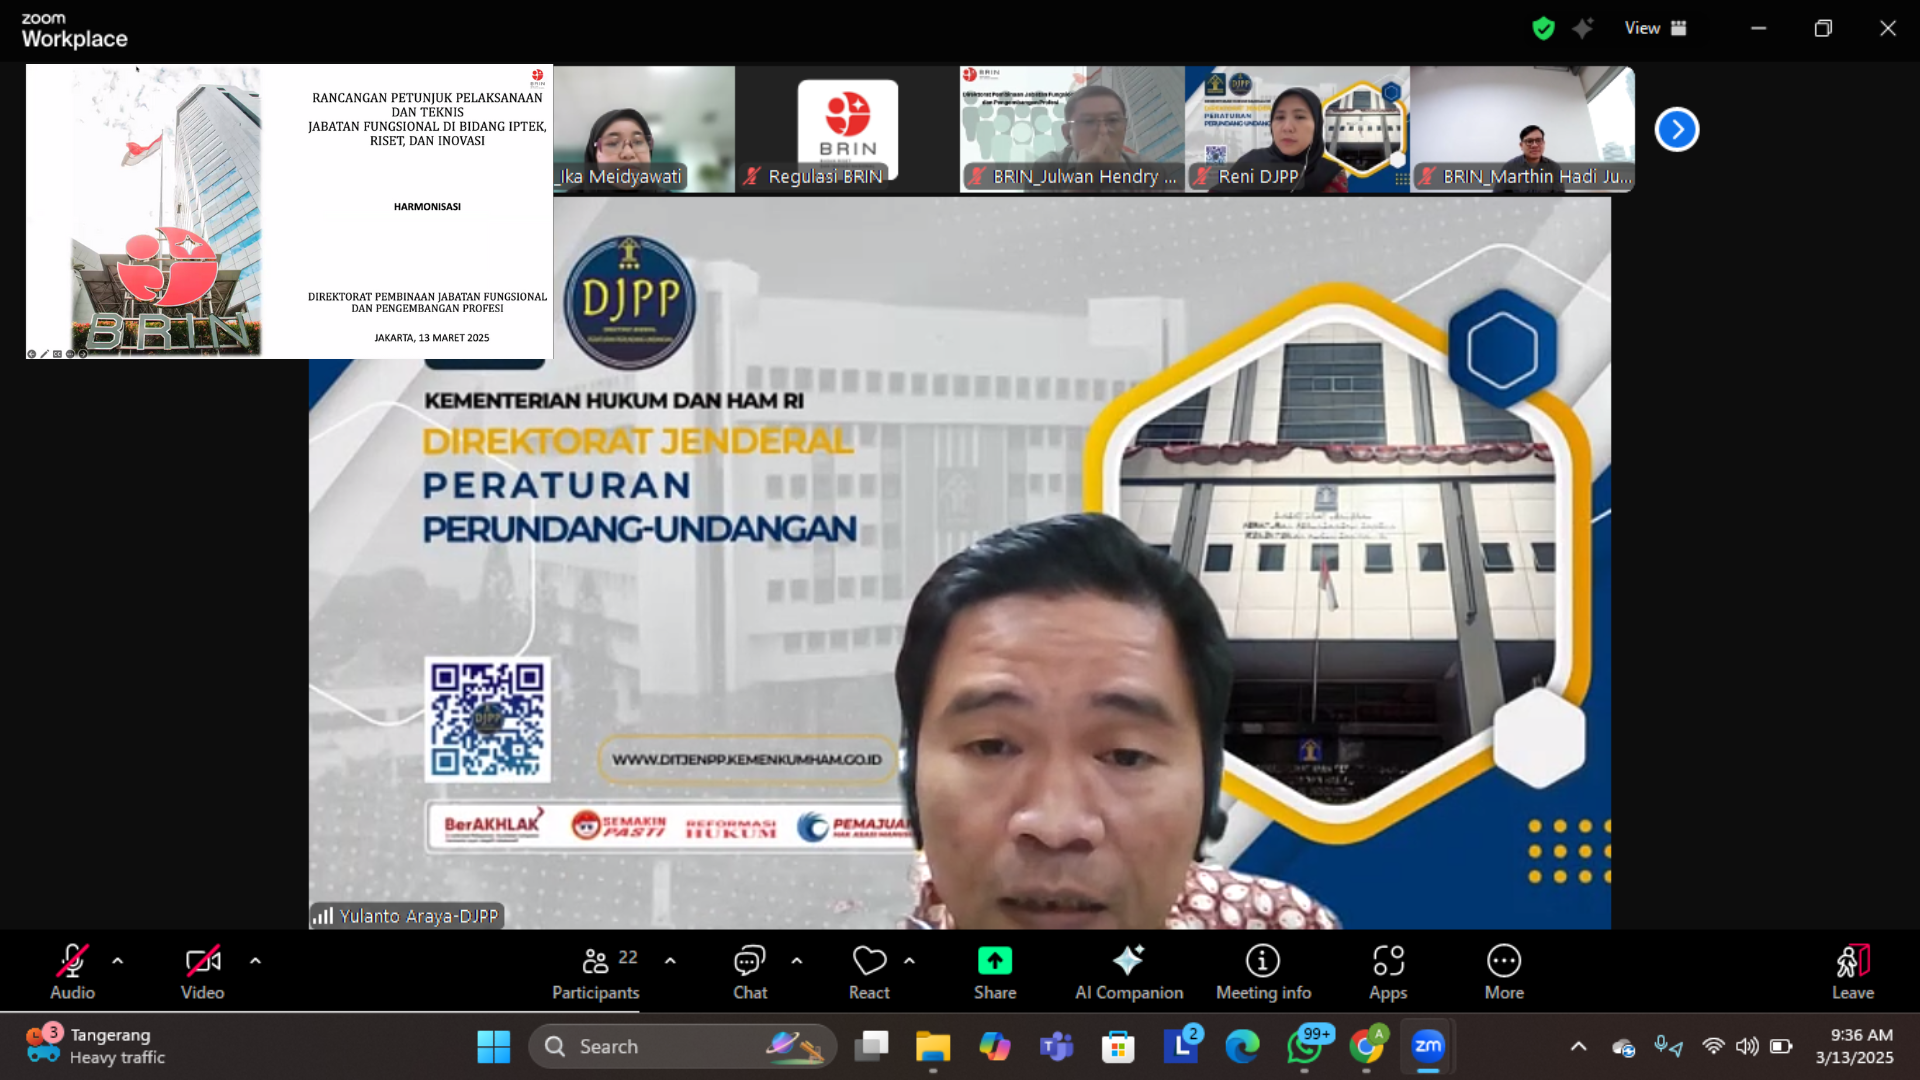This screenshot has height=1080, width=1920.
Task: Expand chat options arrow
Action: click(797, 961)
